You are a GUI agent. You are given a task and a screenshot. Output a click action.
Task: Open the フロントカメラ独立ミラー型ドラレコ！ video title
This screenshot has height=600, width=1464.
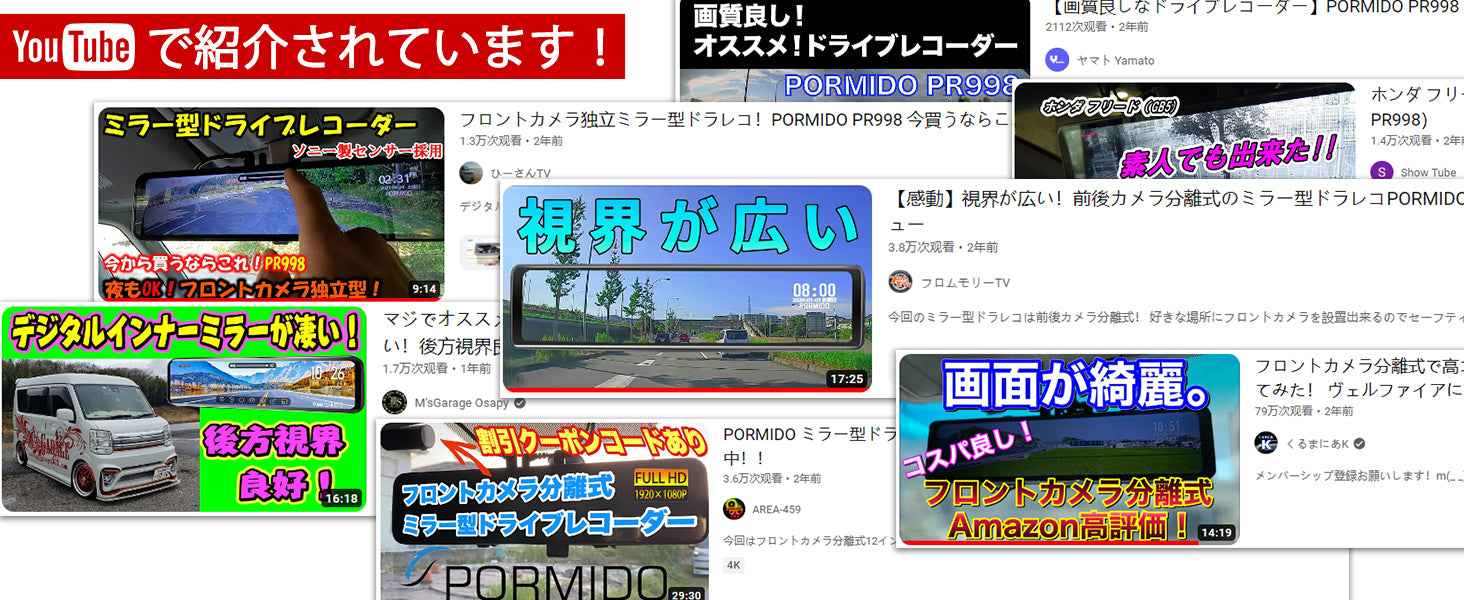pyautogui.click(x=735, y=120)
